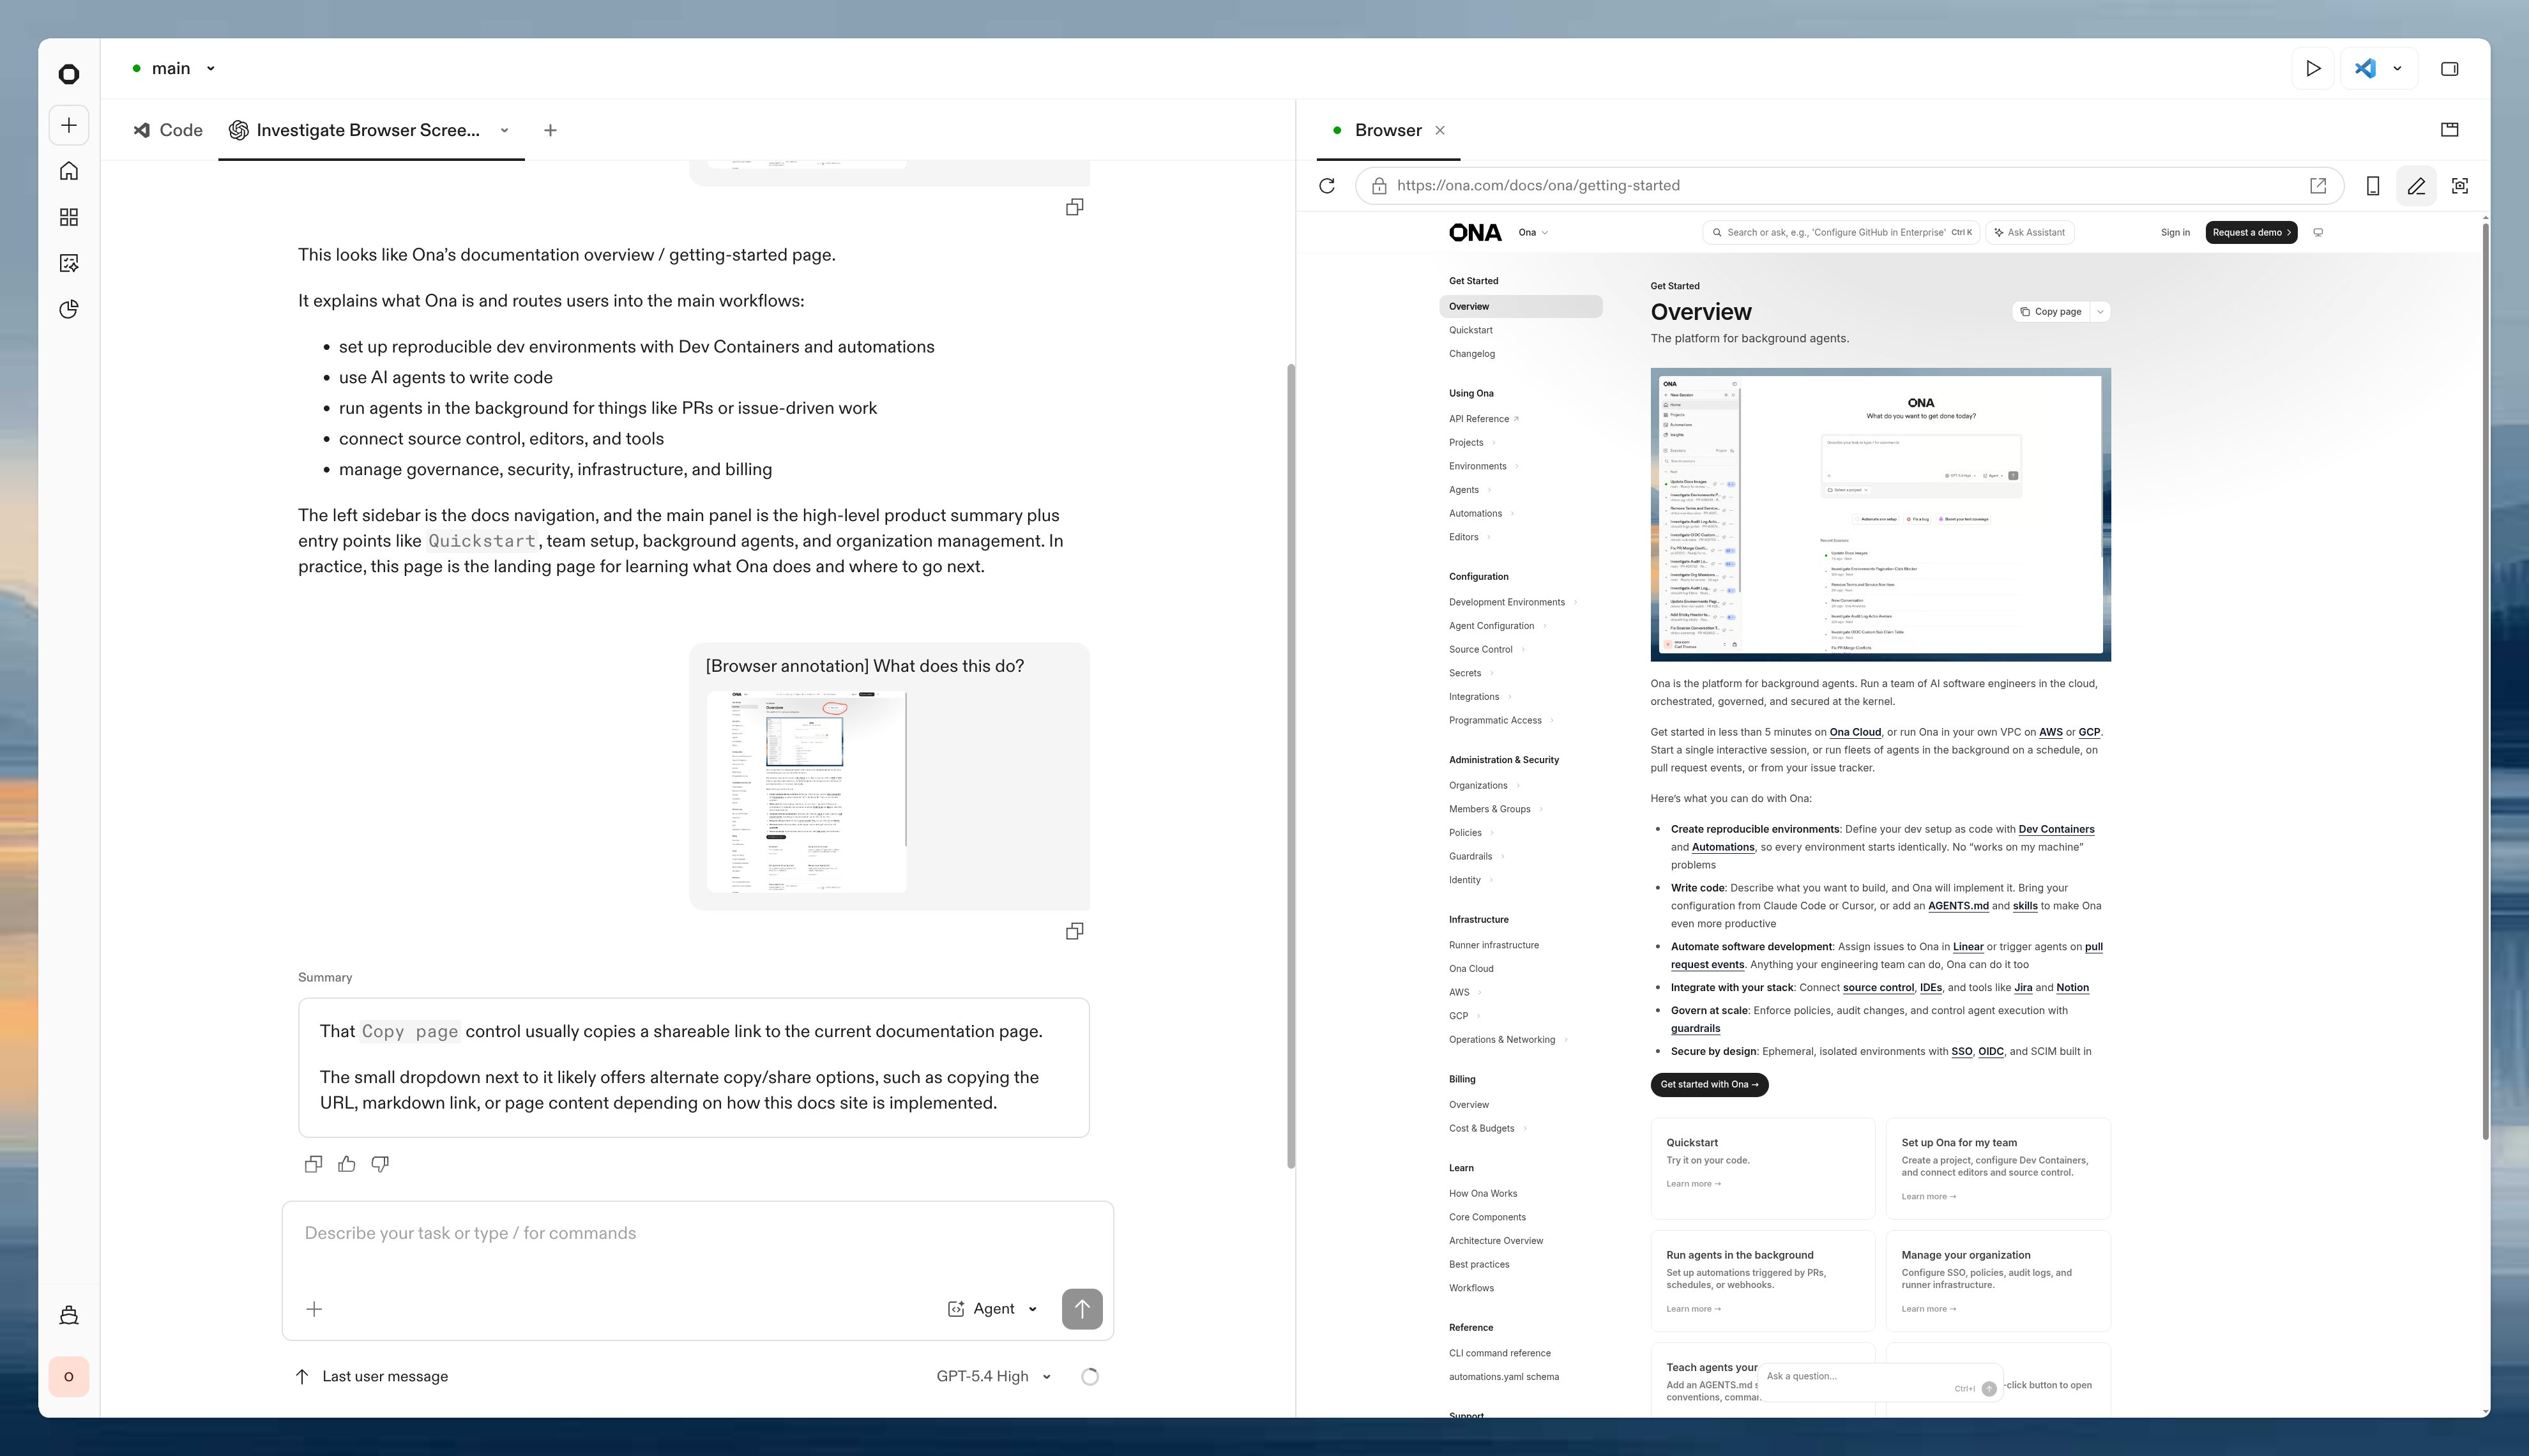The image size is (2529, 1456).
Task: Copy the first annotation message above the reply
Action: [1074, 207]
